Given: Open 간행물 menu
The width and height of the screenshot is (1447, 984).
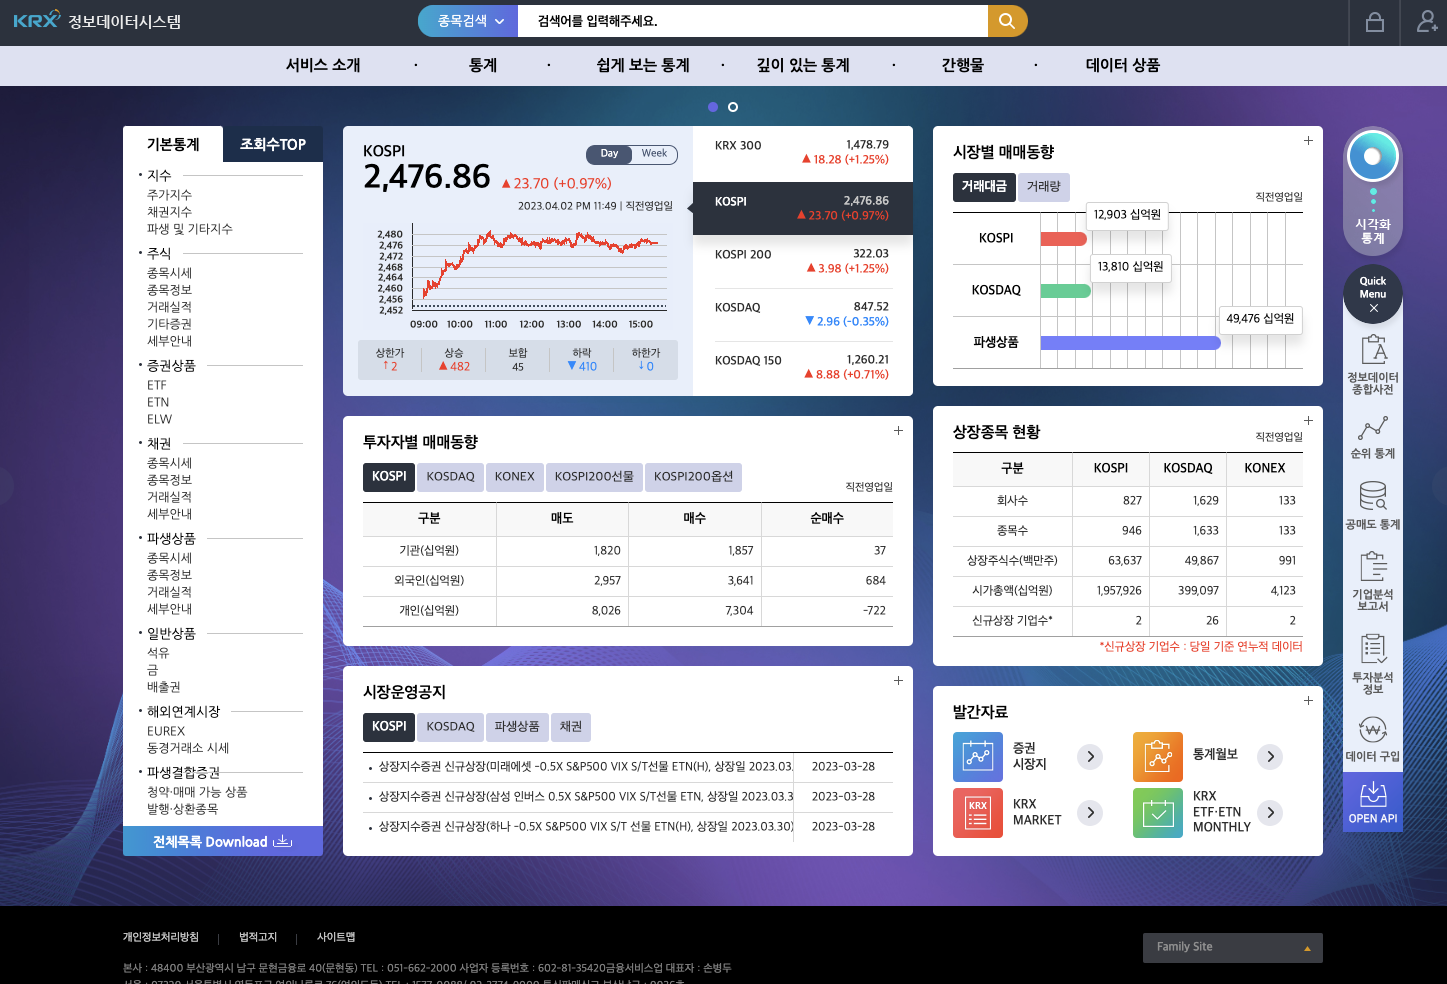Looking at the screenshot, I should (963, 65).
